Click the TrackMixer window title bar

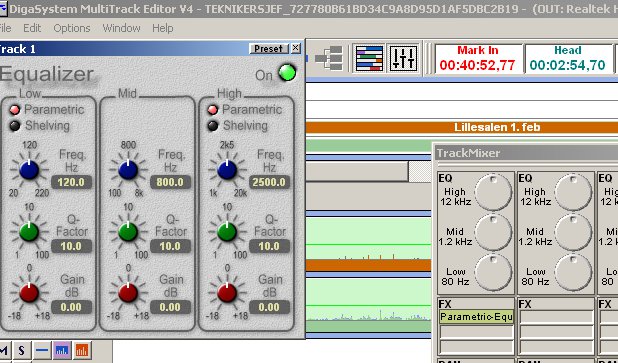pyautogui.click(x=527, y=153)
